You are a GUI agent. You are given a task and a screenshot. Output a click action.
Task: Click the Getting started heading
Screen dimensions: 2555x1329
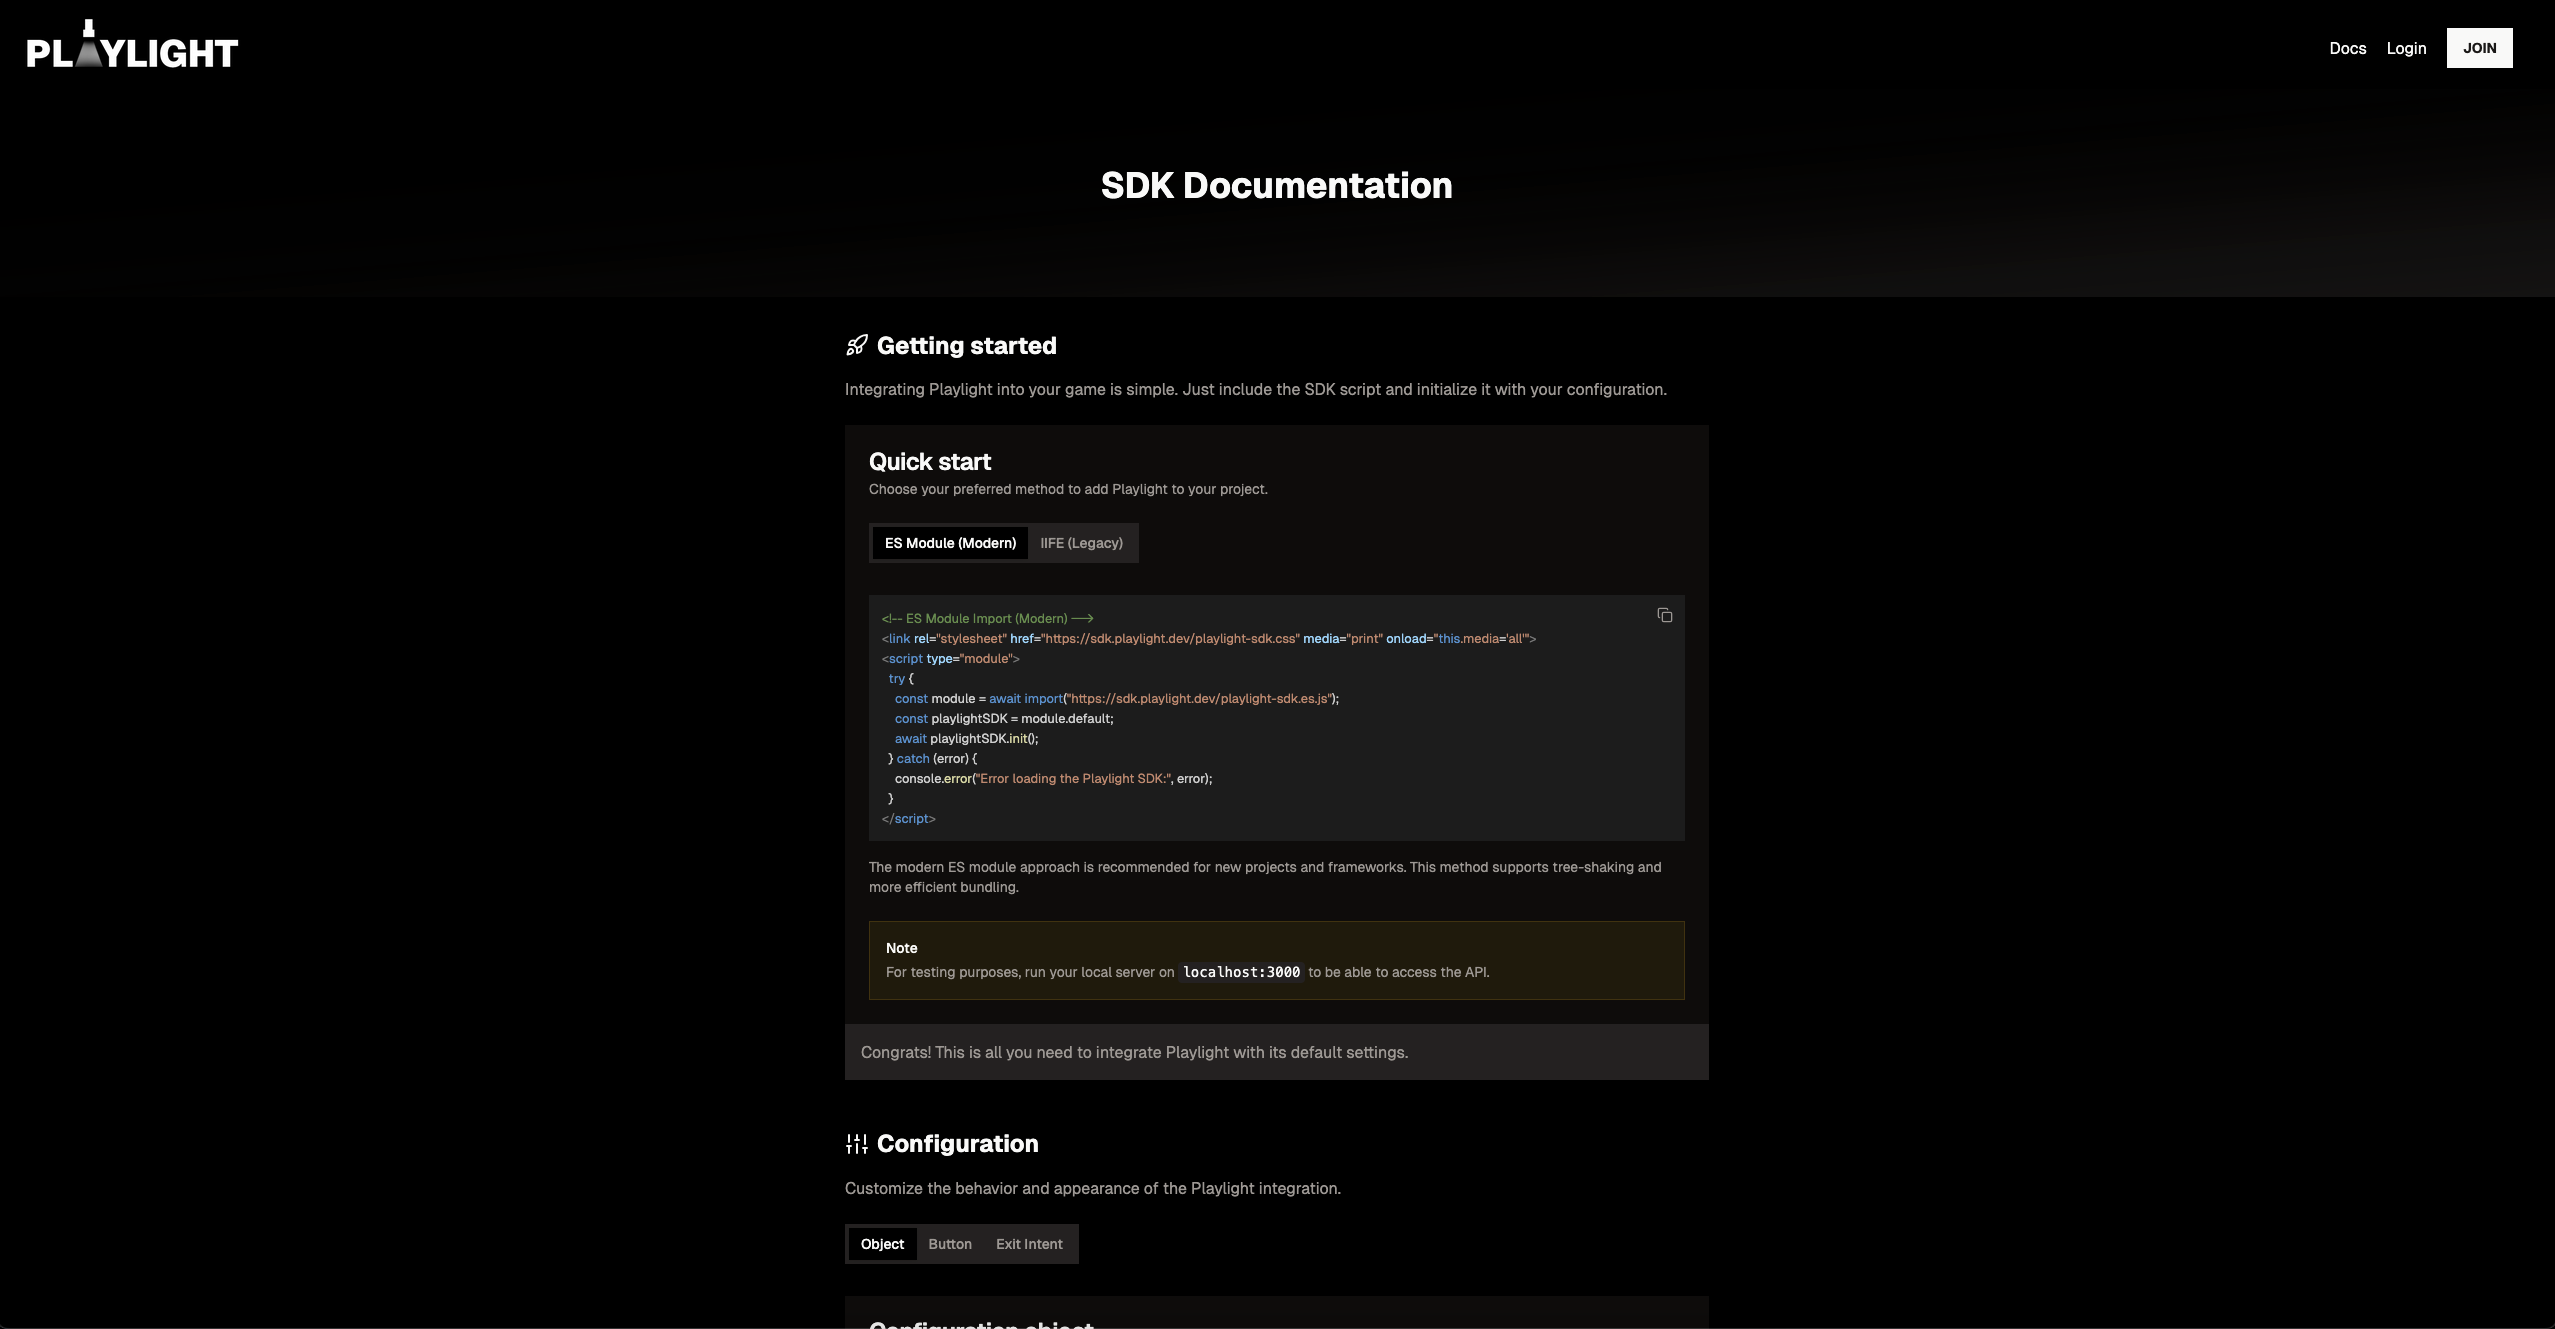[x=966, y=345]
